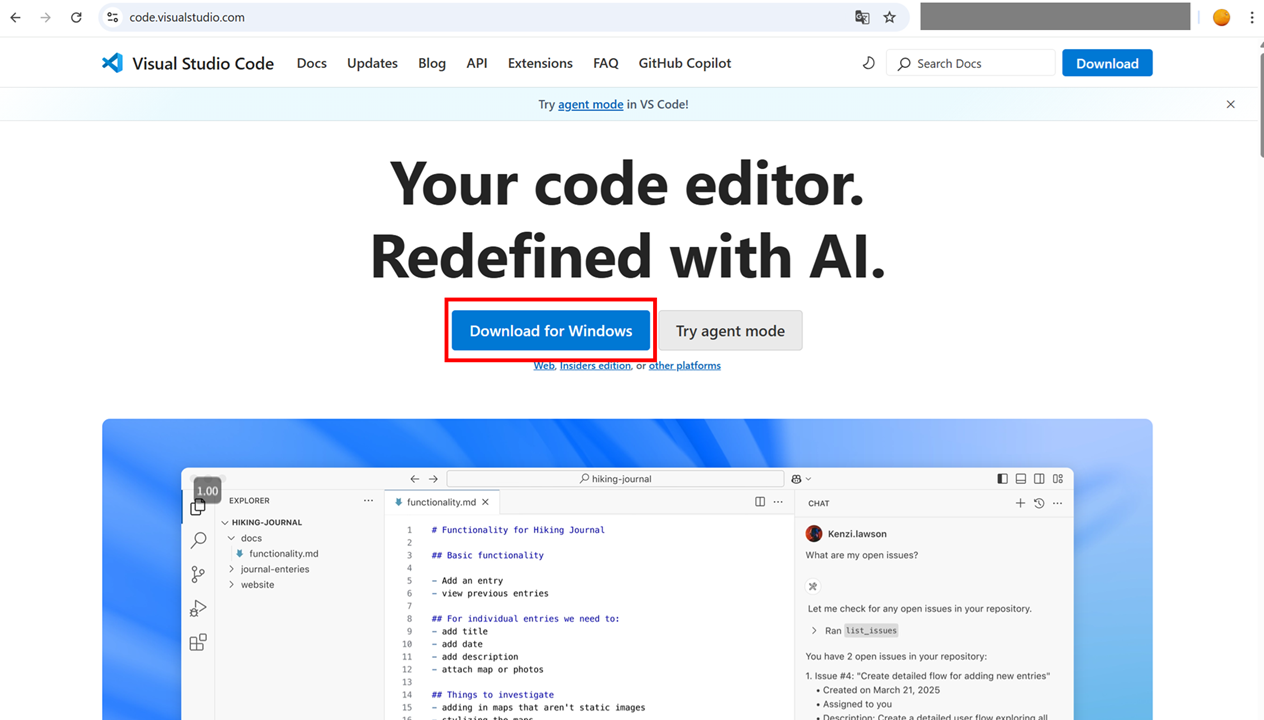
Task: Click the browser back arrow
Action: pos(15,17)
